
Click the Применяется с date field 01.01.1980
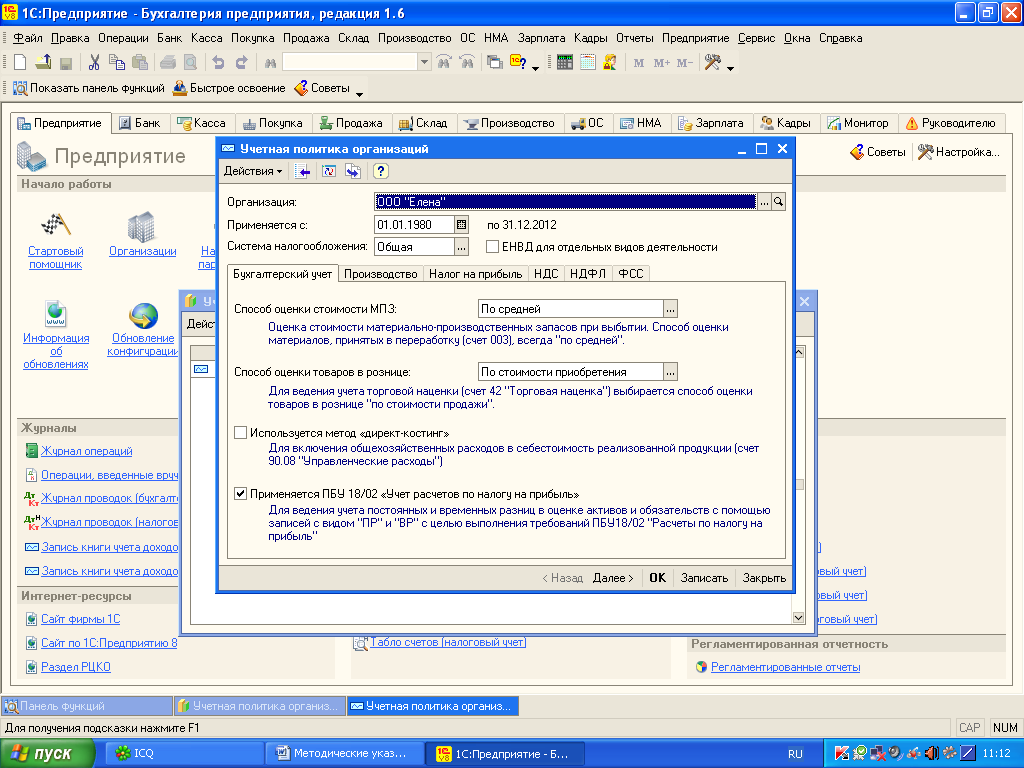pos(414,225)
